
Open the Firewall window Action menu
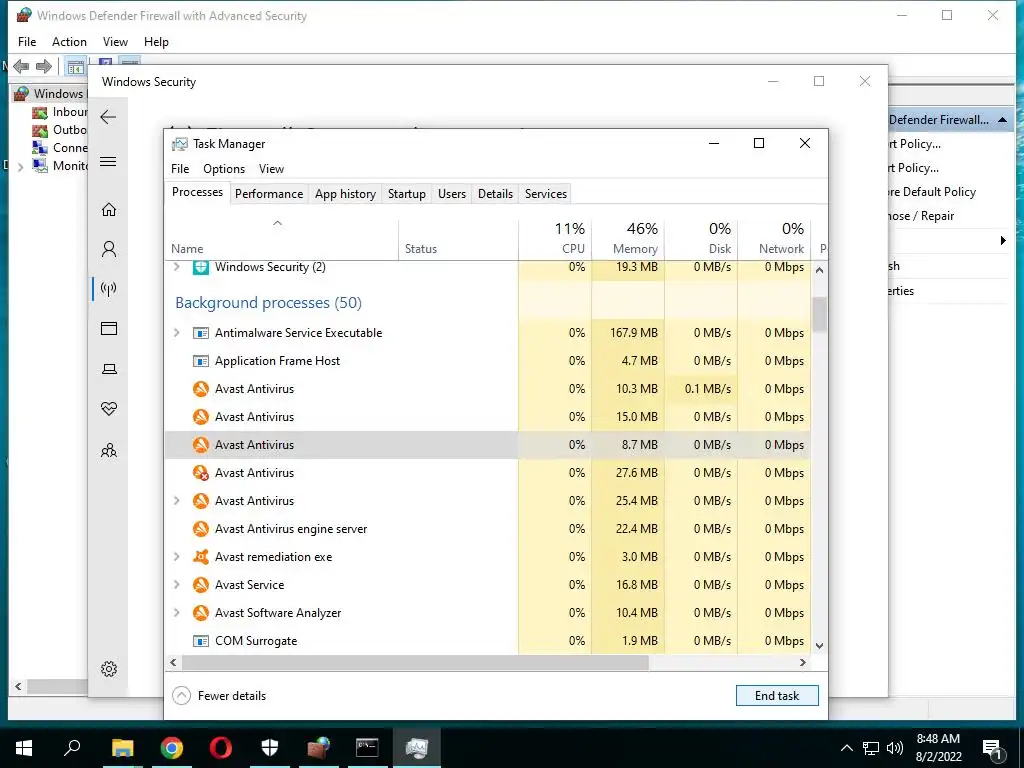pos(69,42)
